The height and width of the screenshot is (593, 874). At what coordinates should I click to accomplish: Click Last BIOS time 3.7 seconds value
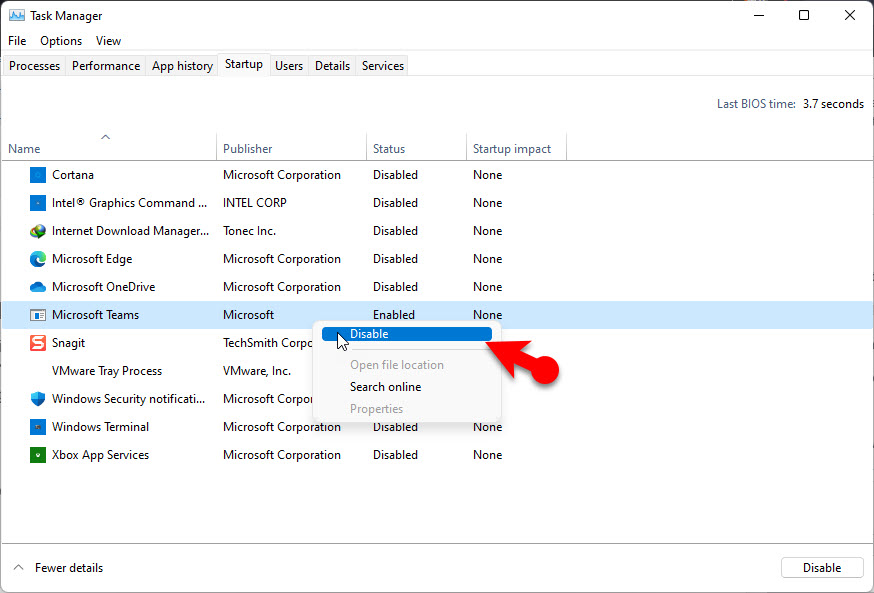pyautogui.click(x=833, y=104)
